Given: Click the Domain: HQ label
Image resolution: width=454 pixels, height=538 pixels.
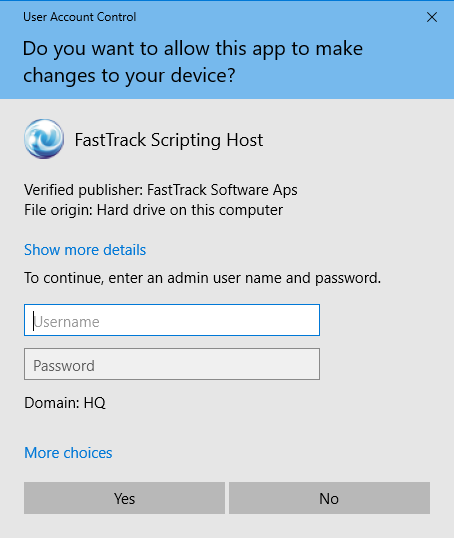Looking at the screenshot, I should click(65, 402).
